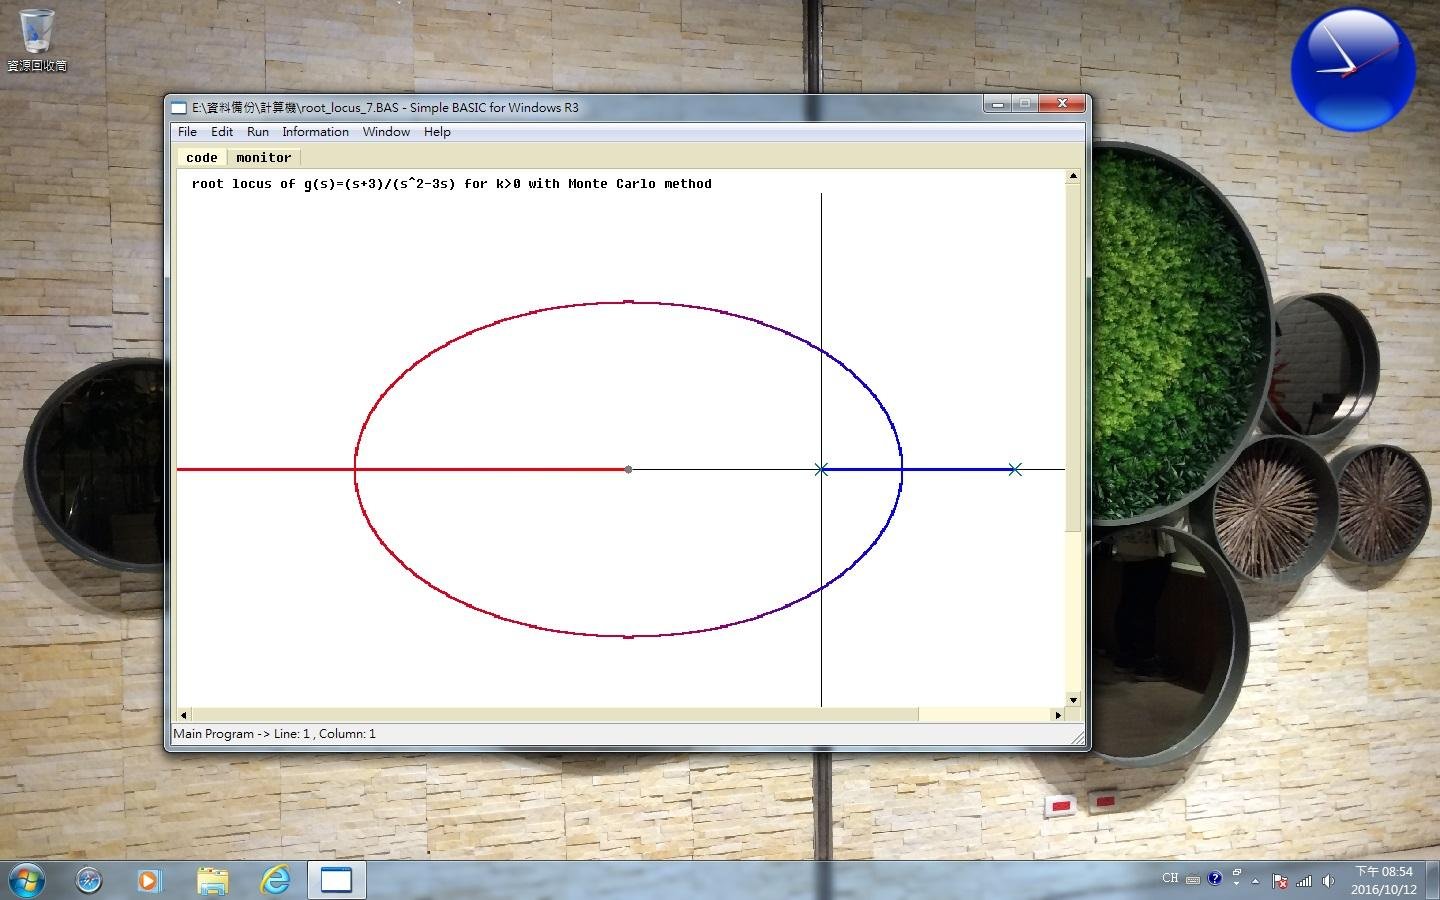Click the Simple BASIC title bar icon
The width and height of the screenshot is (1440, 900).
pyautogui.click(x=179, y=108)
